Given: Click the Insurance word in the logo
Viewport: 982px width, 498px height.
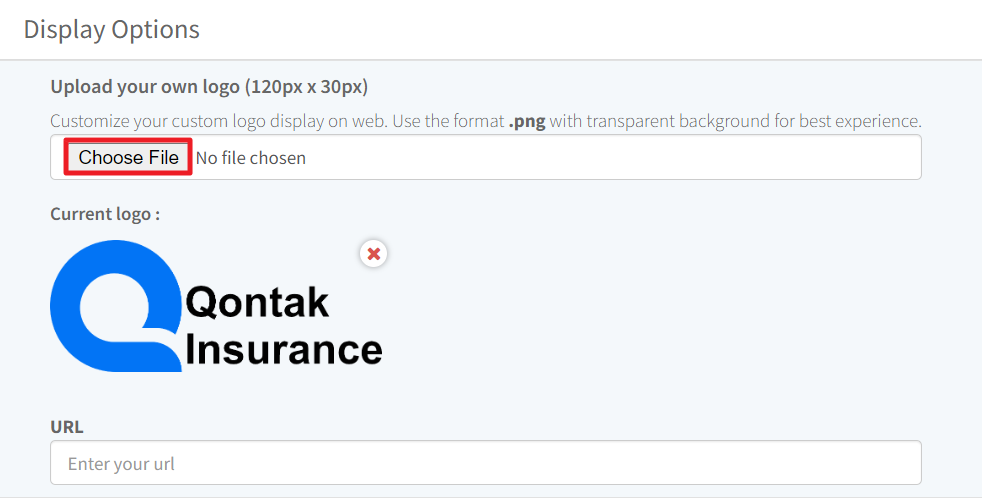Looking at the screenshot, I should pyautogui.click(x=284, y=350).
